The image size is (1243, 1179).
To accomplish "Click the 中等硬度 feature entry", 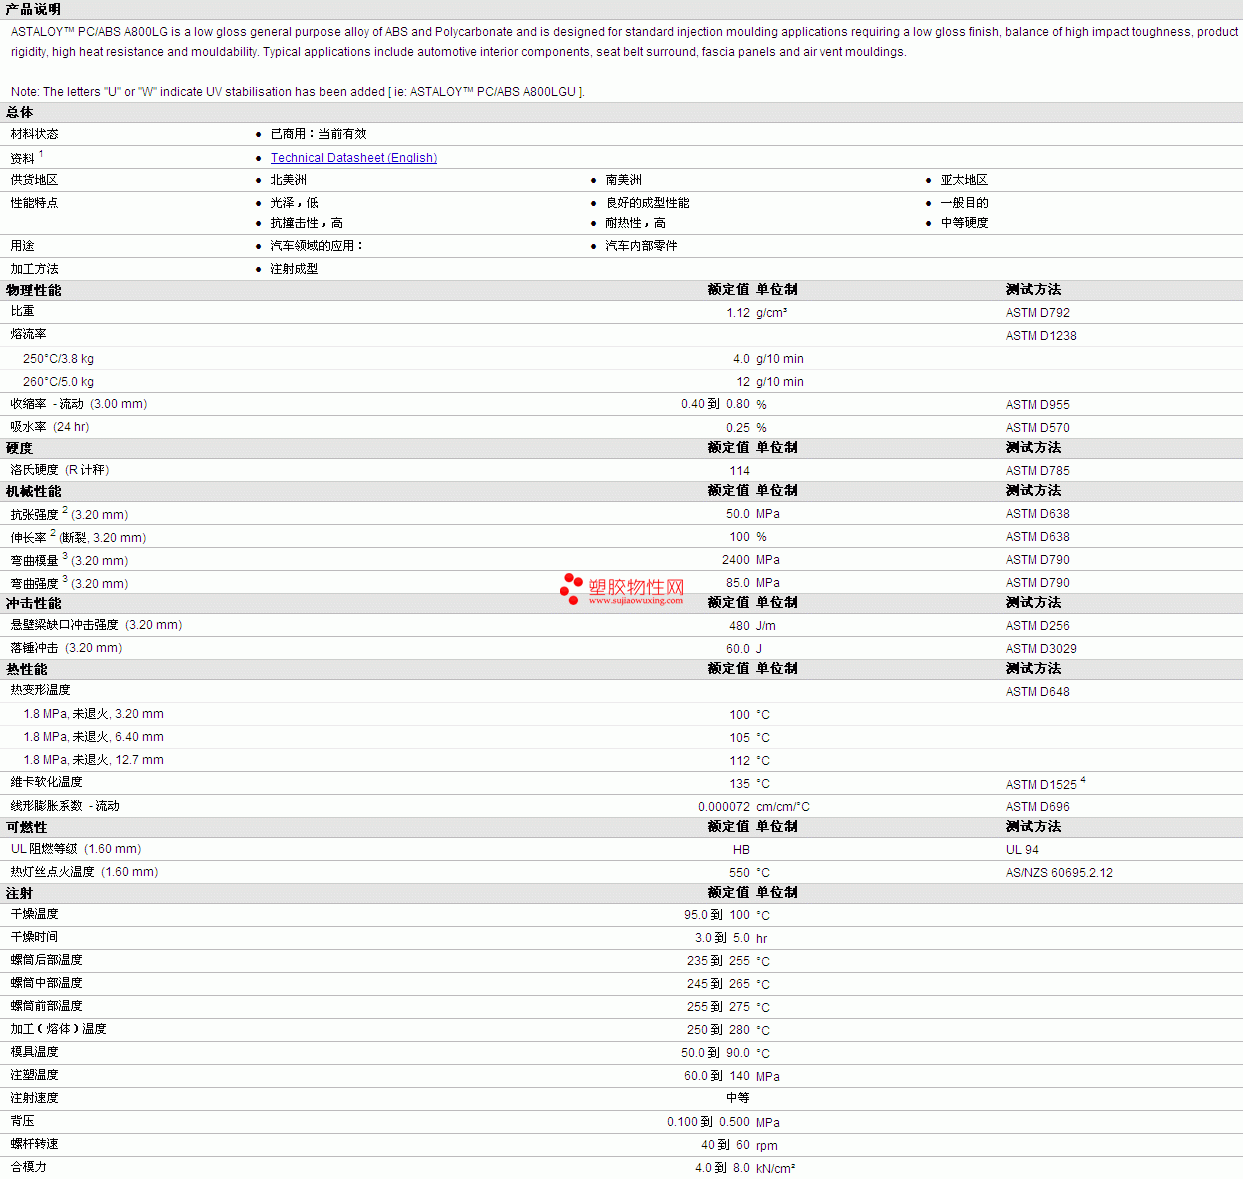I will [963, 223].
